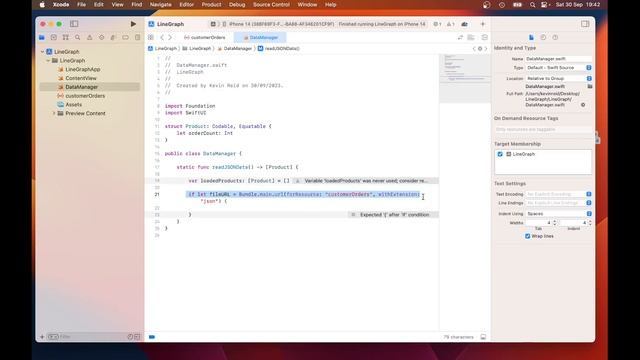Reveal full path in Finder arrow
Screen dimensions: 640x360
point(583,105)
